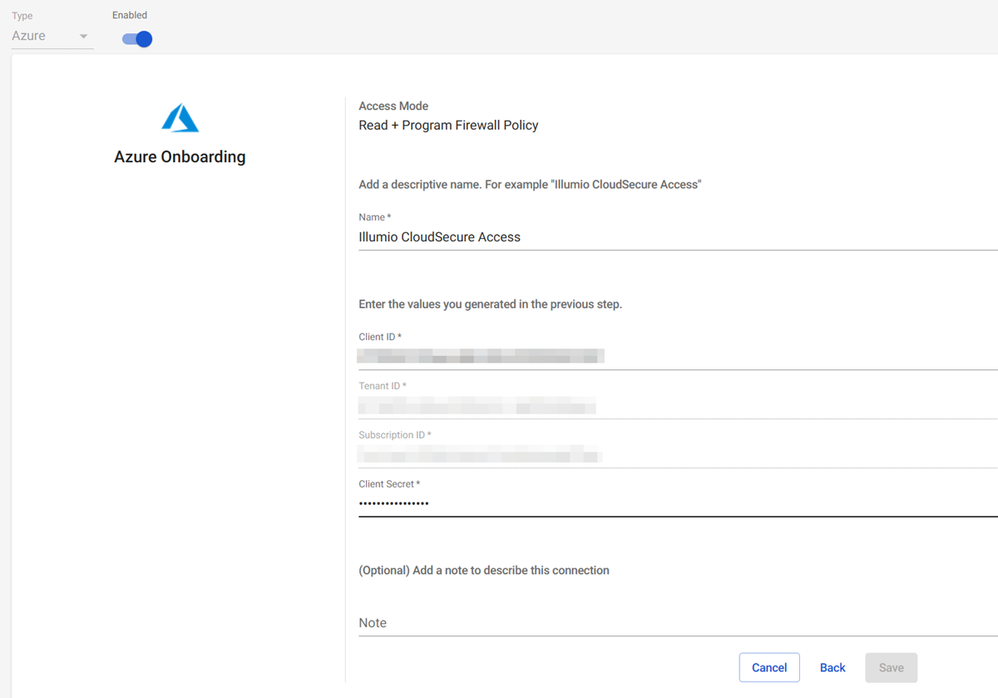
Task: Click "Enter the values you generated" text
Action: [490, 304]
